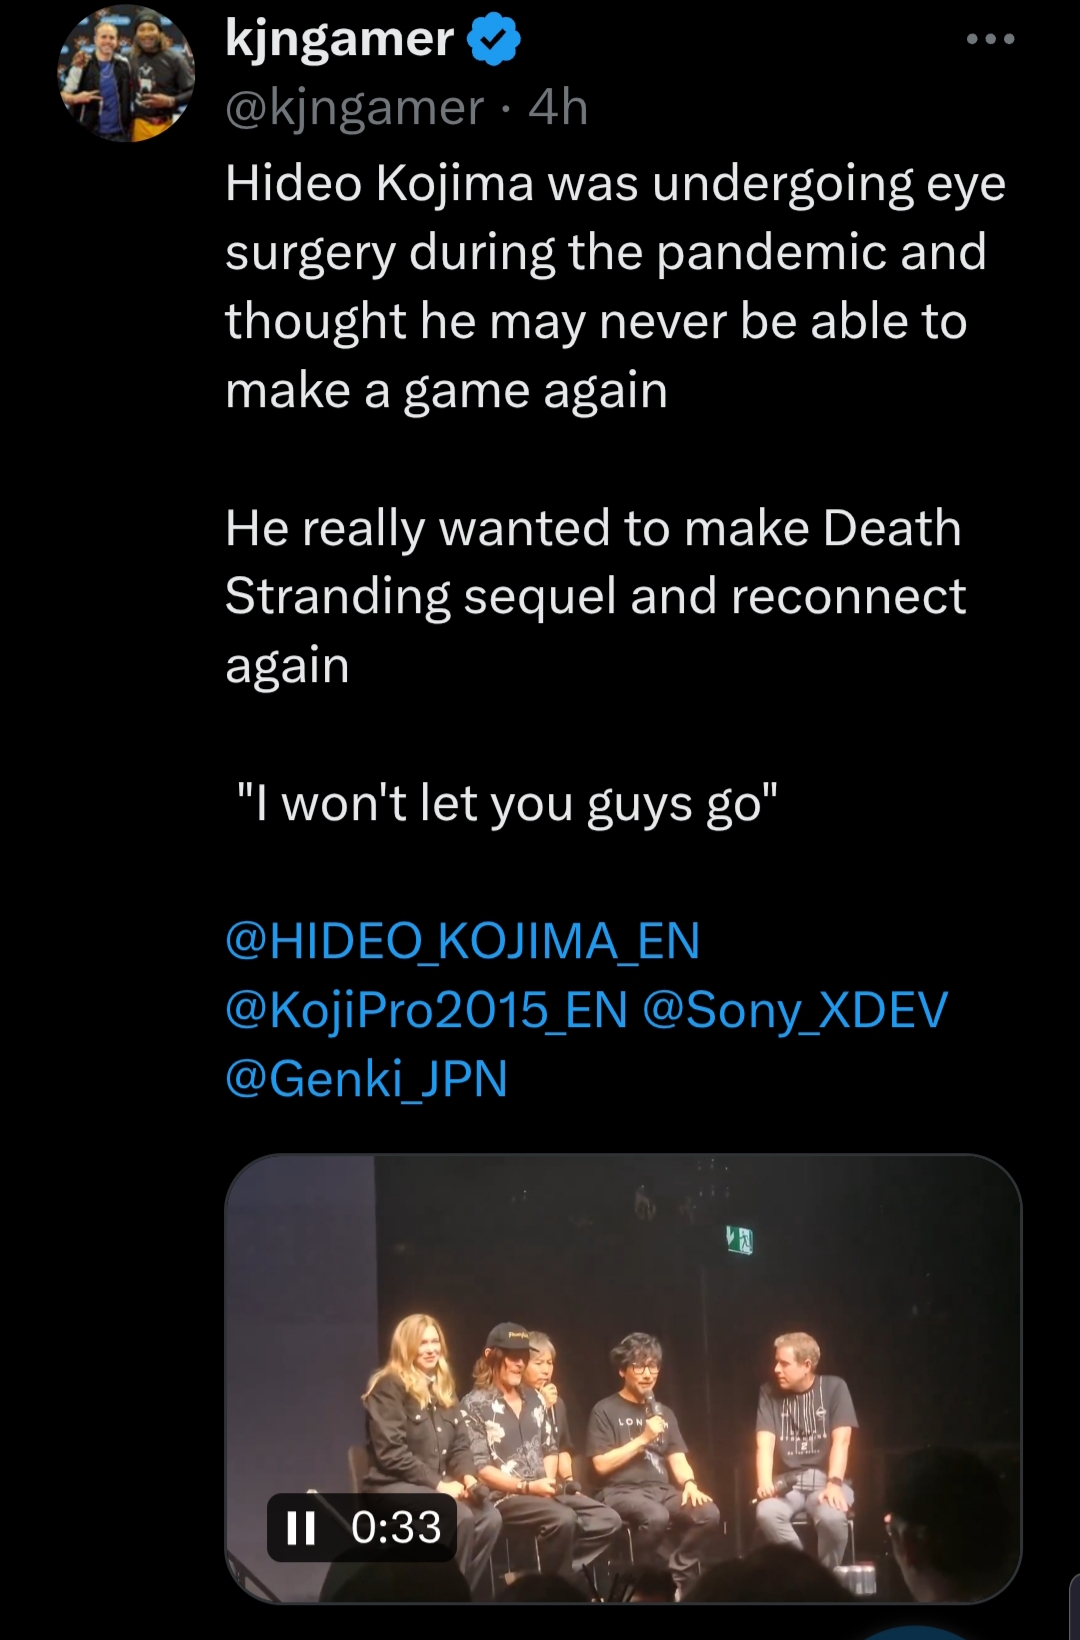Tap the Death Stranding sequel paragraph
The height and width of the screenshot is (1640, 1080).
(595, 596)
